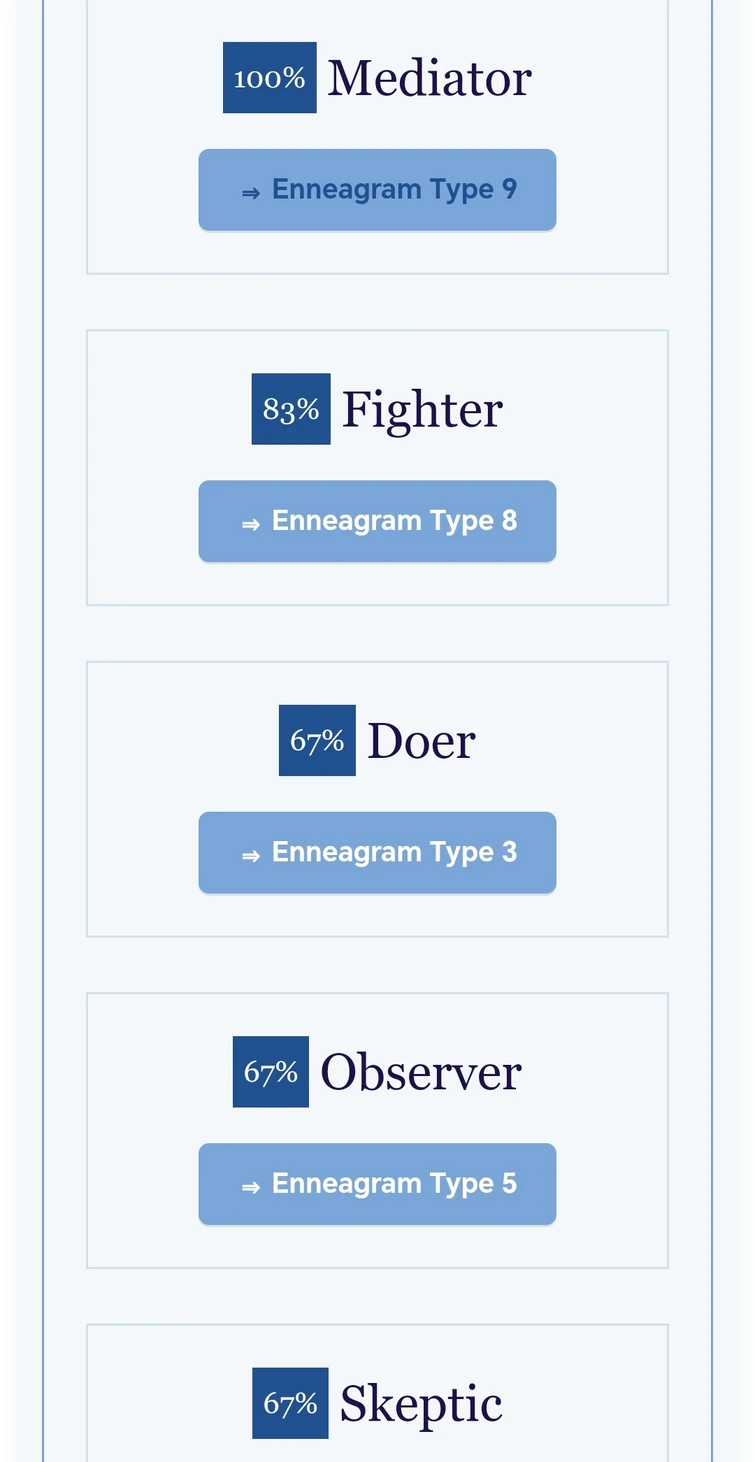Click the 67% badge beside Doer
This screenshot has width=755, height=1462.
click(317, 740)
